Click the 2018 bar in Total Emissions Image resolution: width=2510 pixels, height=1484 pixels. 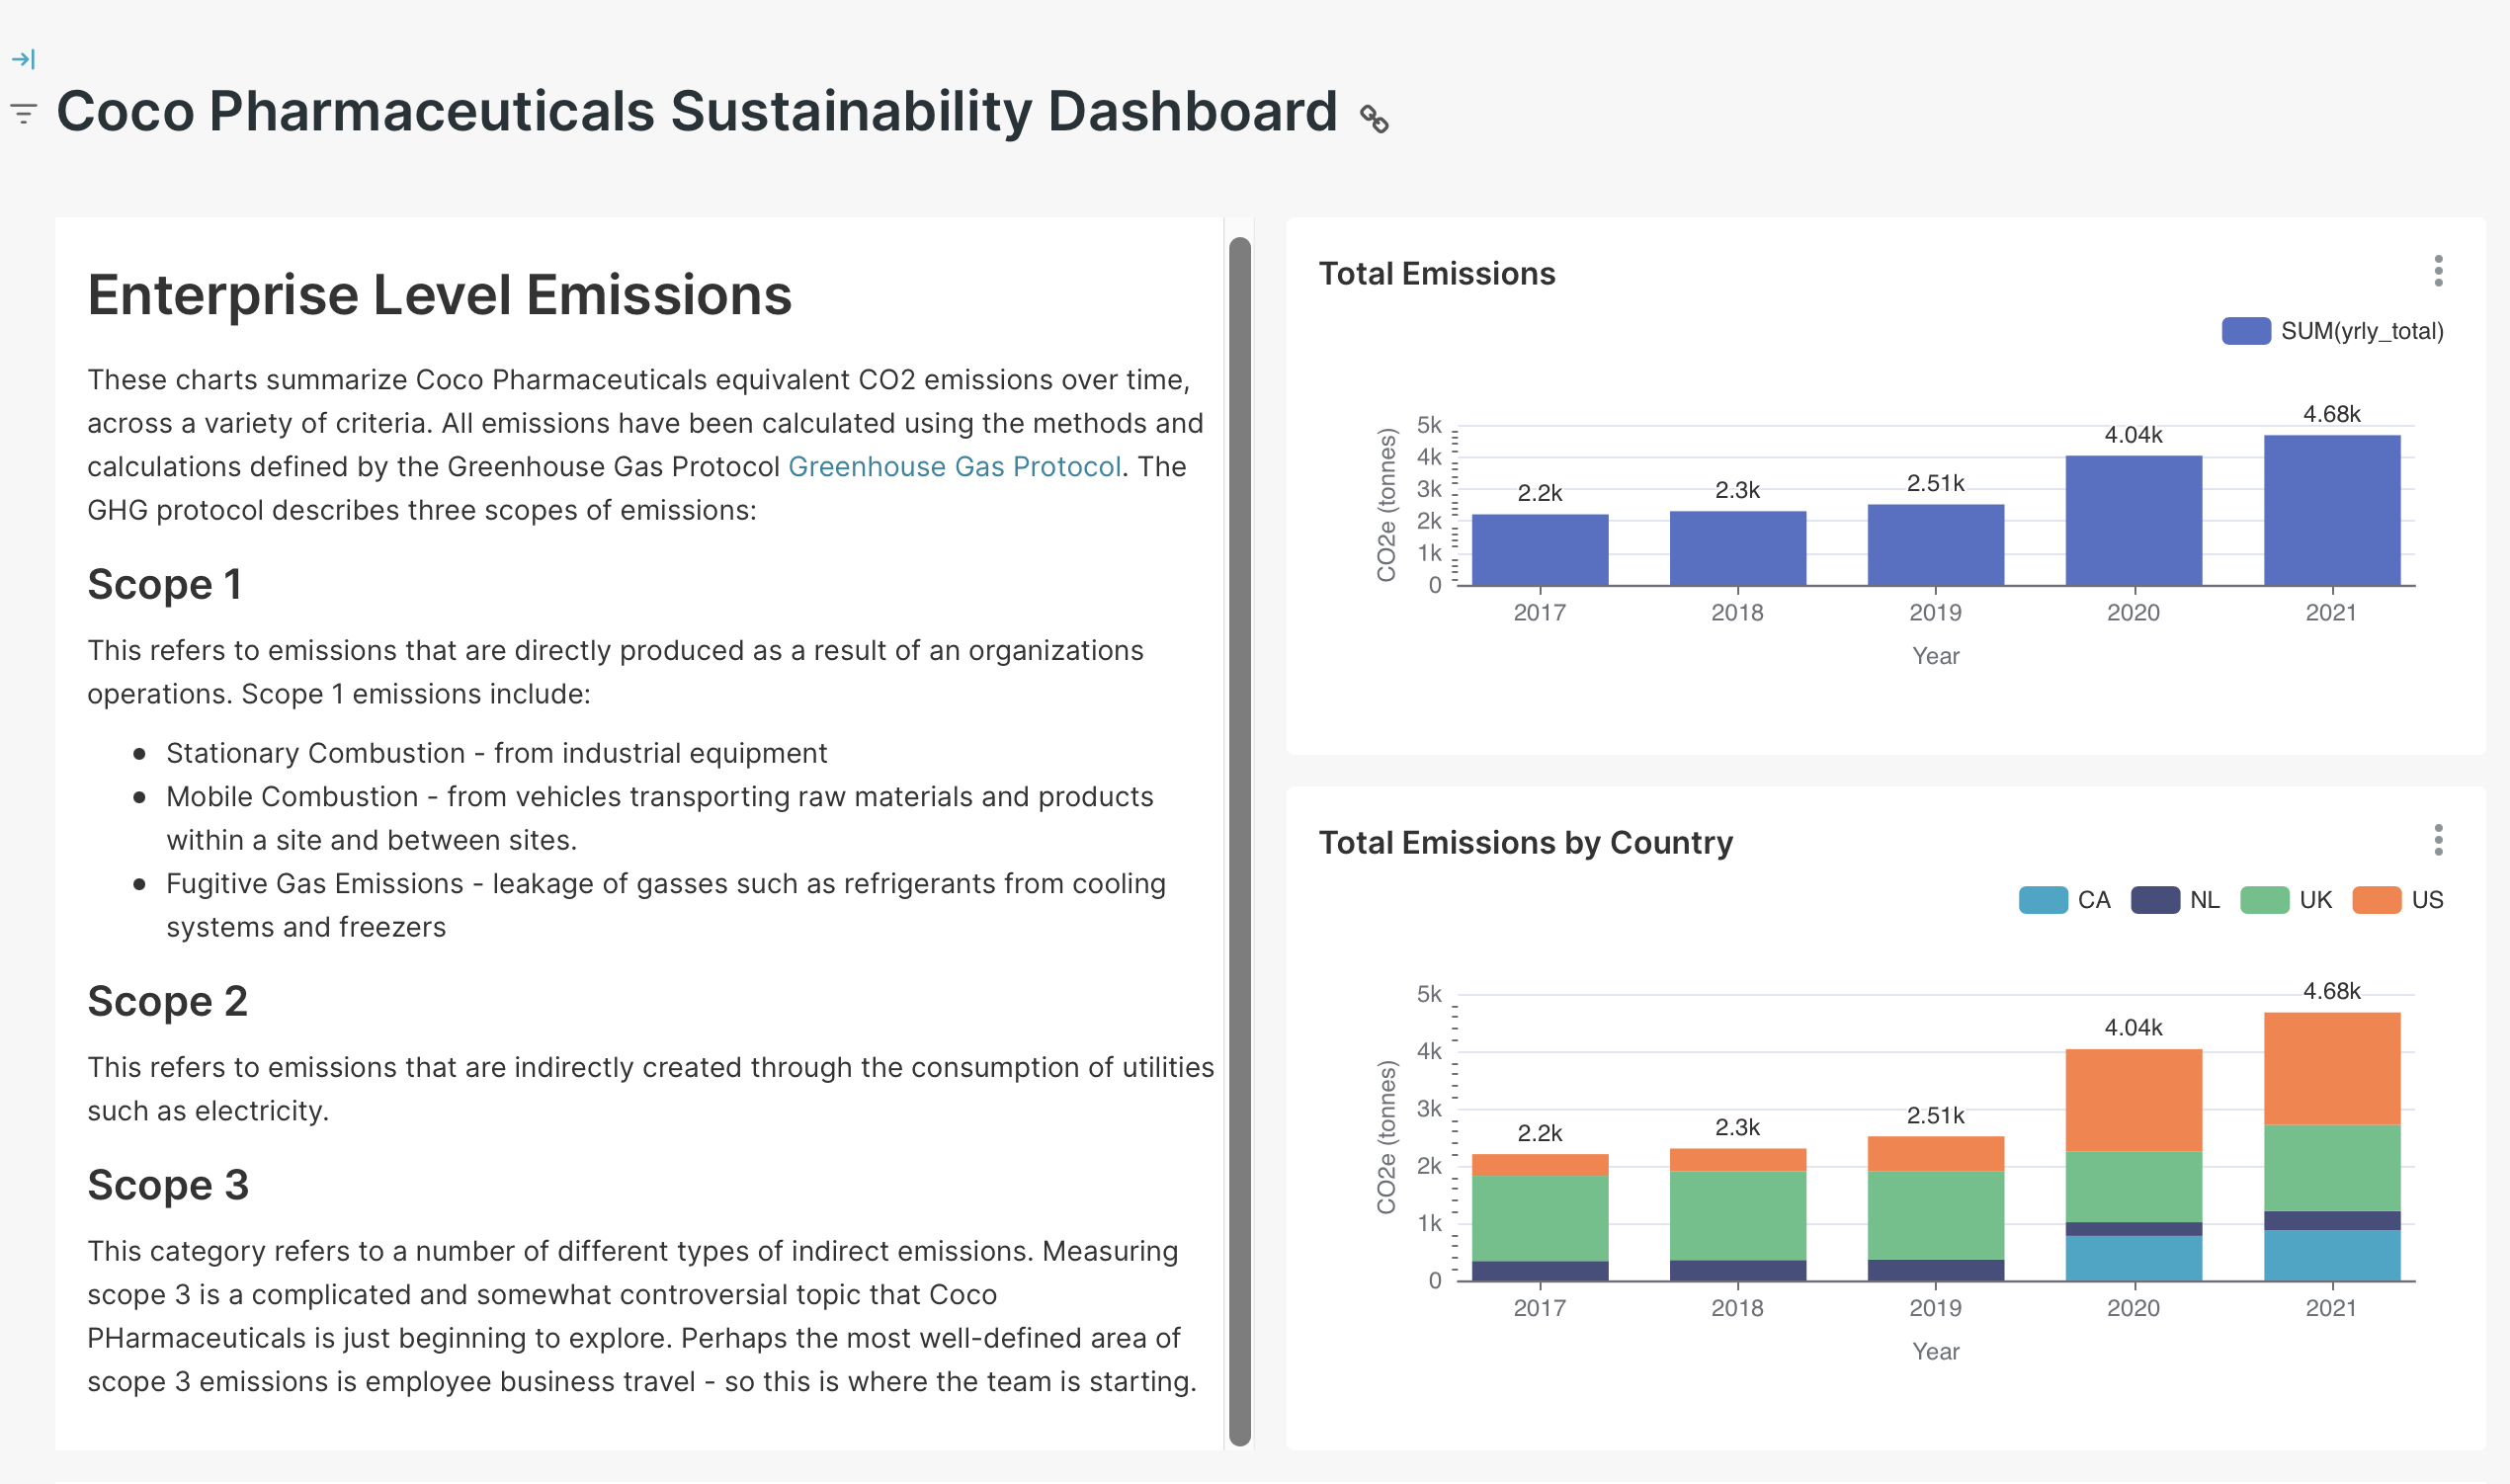pos(1738,548)
